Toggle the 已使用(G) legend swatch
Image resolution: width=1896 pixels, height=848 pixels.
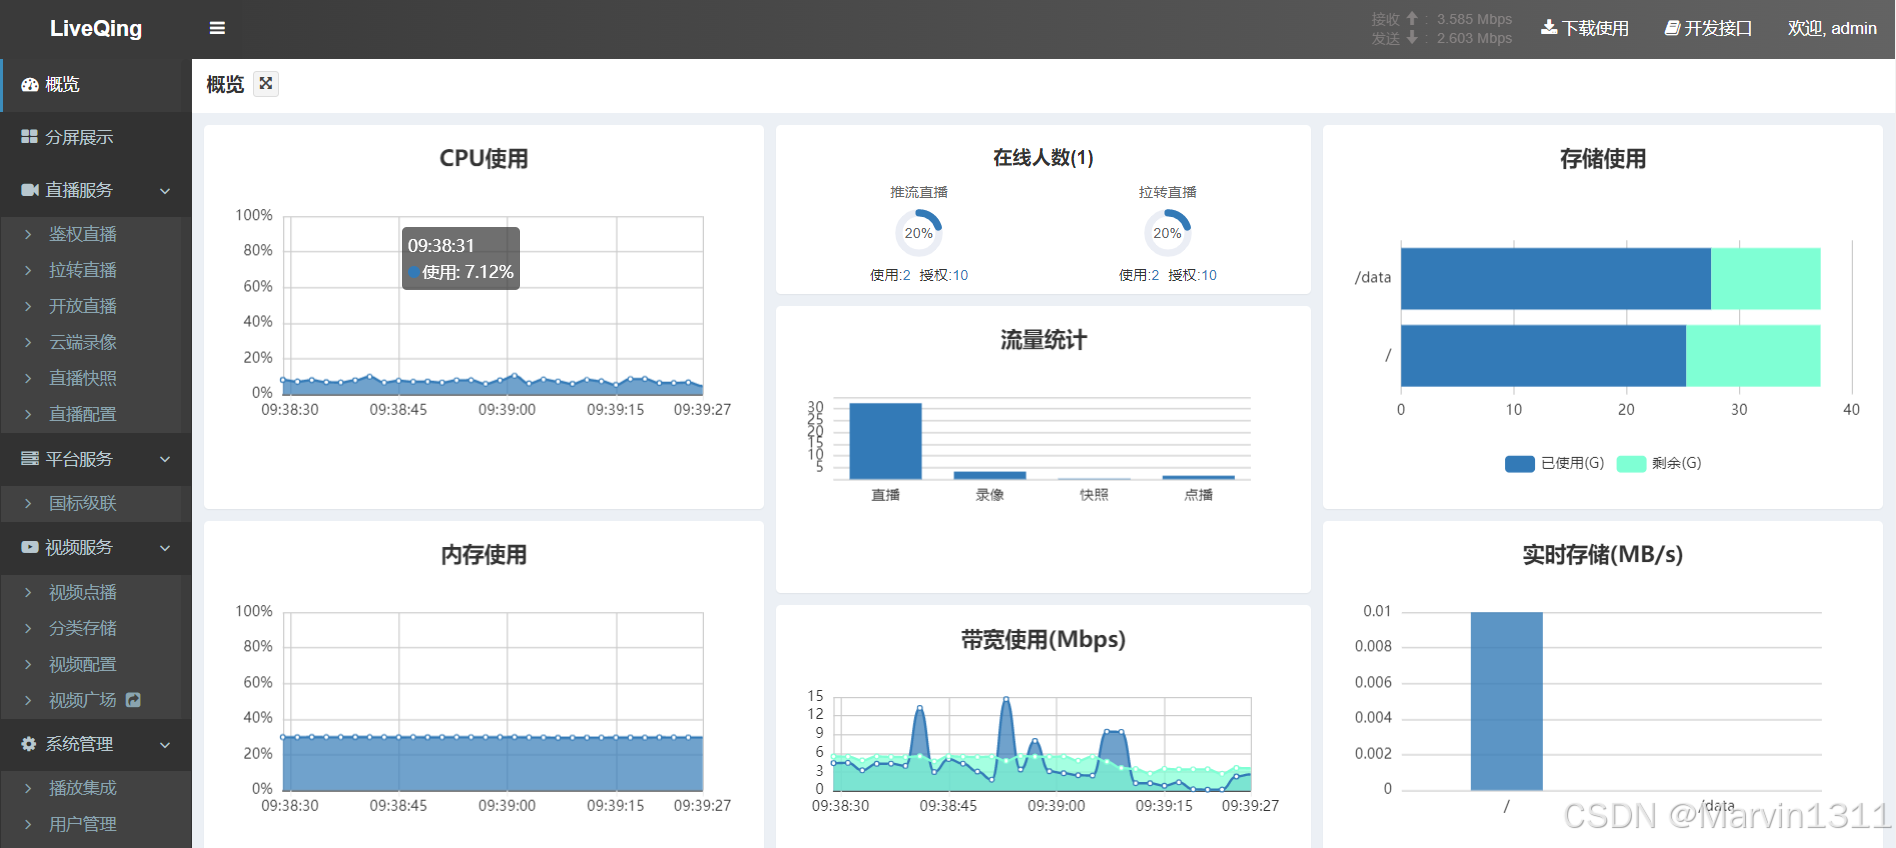pos(1519,463)
